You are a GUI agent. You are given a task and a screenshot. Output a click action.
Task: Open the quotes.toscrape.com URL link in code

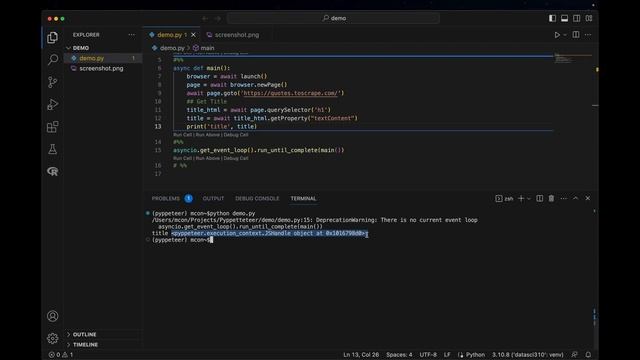pos(291,93)
